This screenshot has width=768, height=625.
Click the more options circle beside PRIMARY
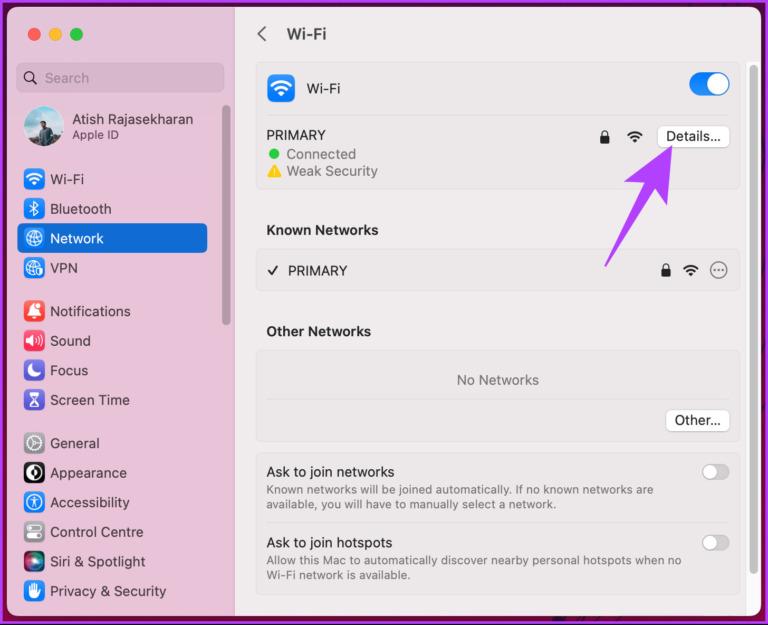pos(718,270)
